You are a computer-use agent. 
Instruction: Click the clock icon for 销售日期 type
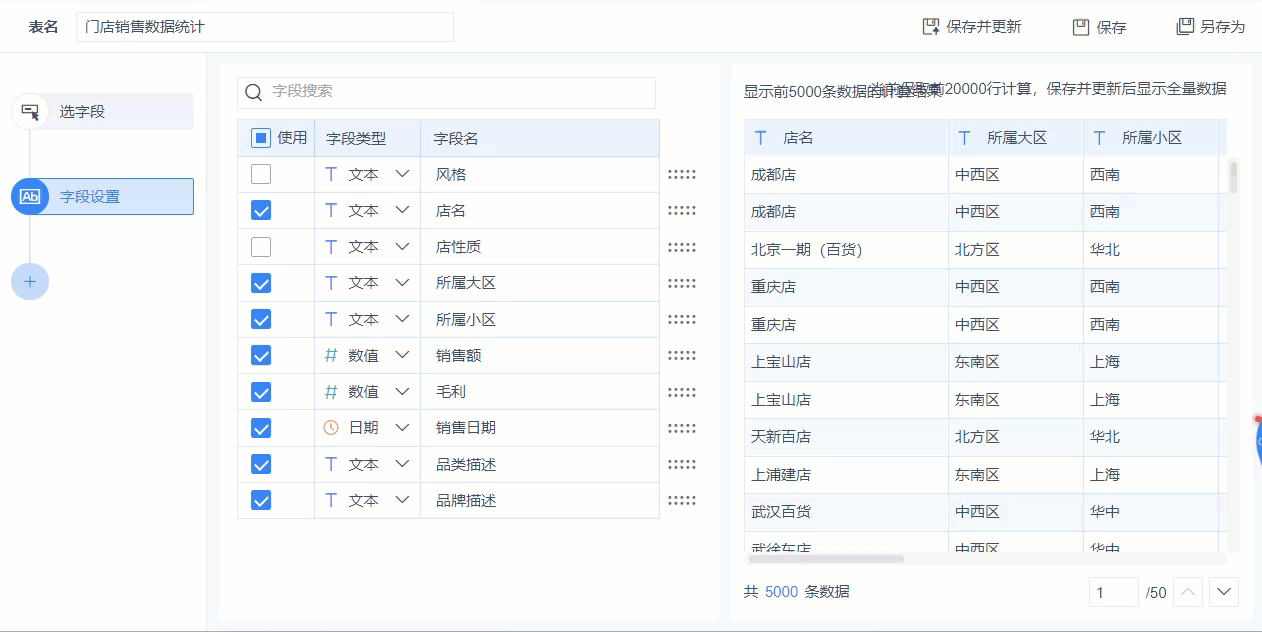(x=331, y=428)
